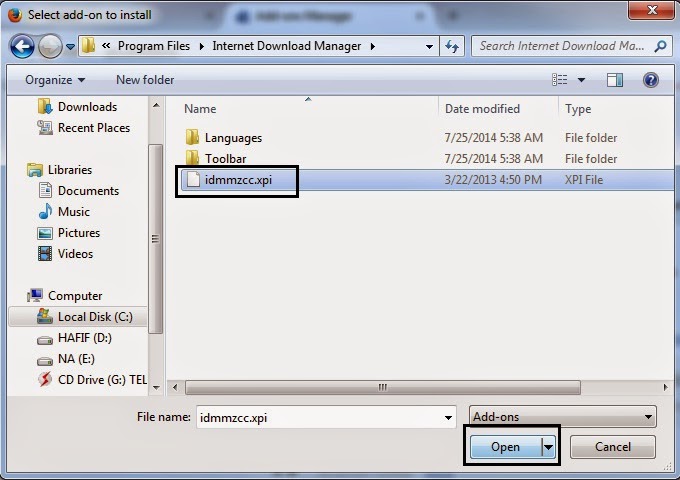Click the search magnifier icon
Image resolution: width=680 pixels, height=480 pixels.
coord(660,46)
